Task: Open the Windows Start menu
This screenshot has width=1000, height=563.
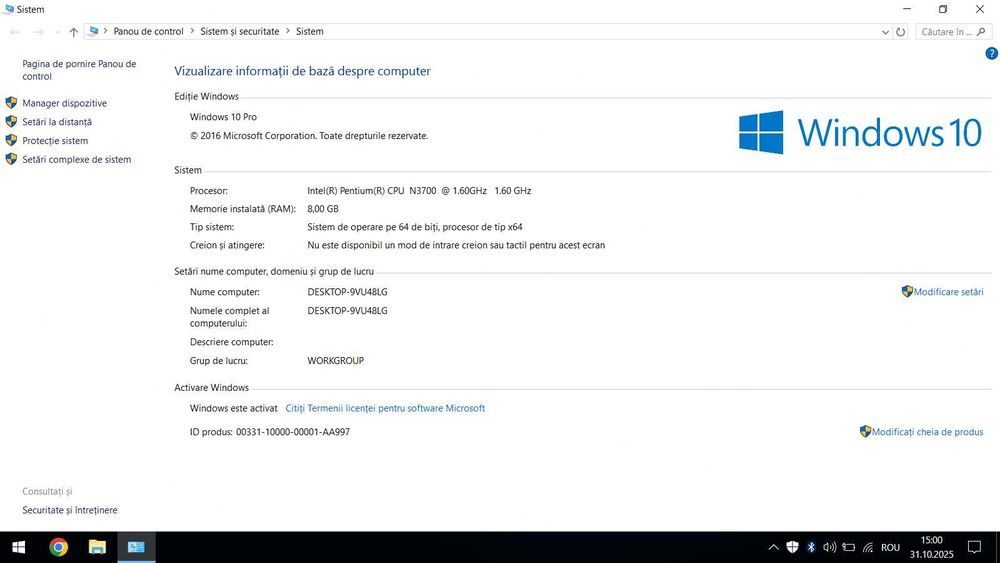Action: [18, 547]
